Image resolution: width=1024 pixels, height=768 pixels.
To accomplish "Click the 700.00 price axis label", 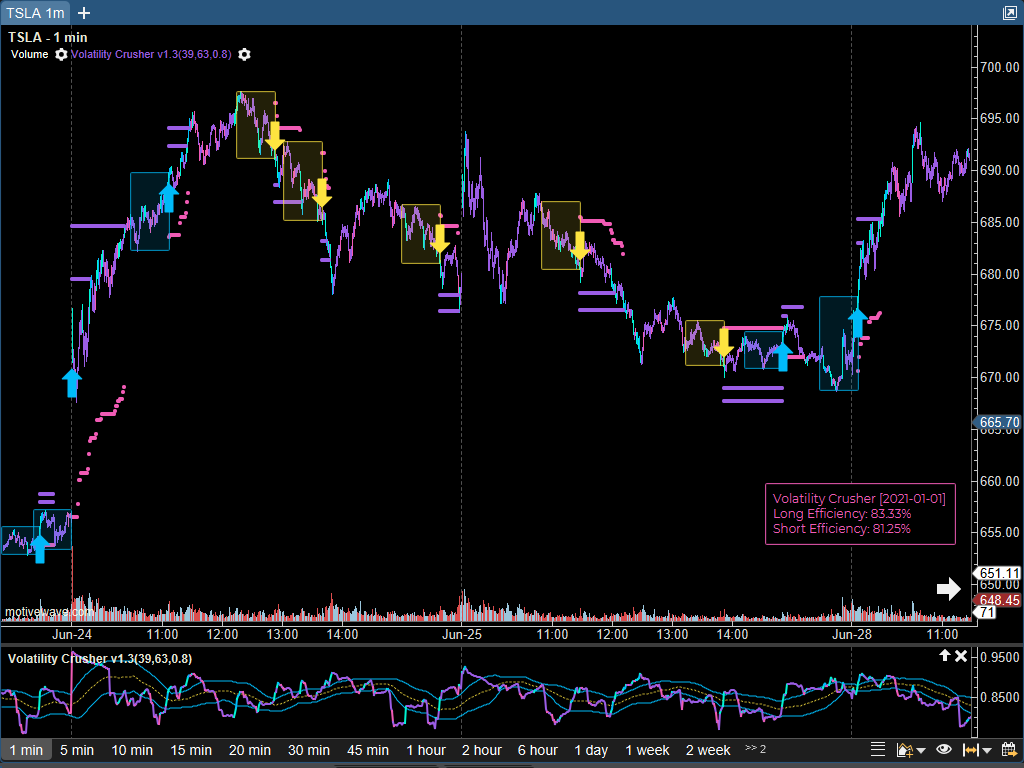I will (1000, 67).
